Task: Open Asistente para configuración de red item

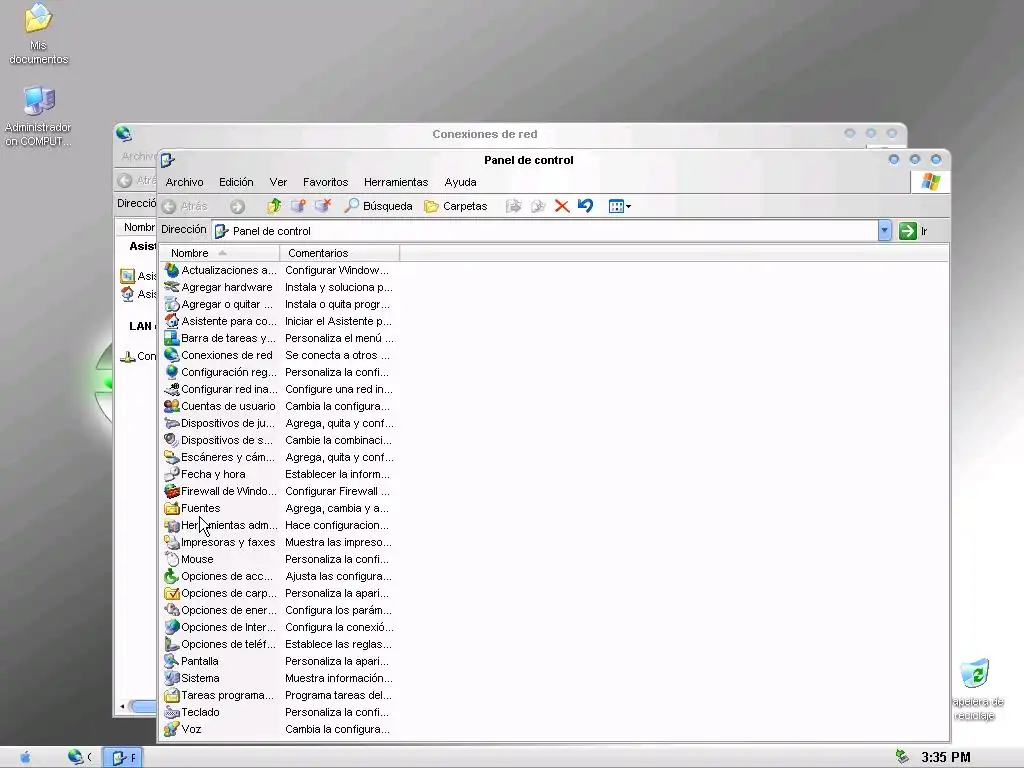Action: [x=220, y=321]
